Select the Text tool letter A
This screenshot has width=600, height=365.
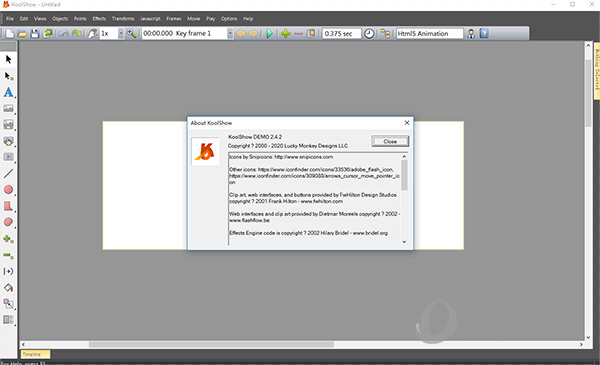8,92
